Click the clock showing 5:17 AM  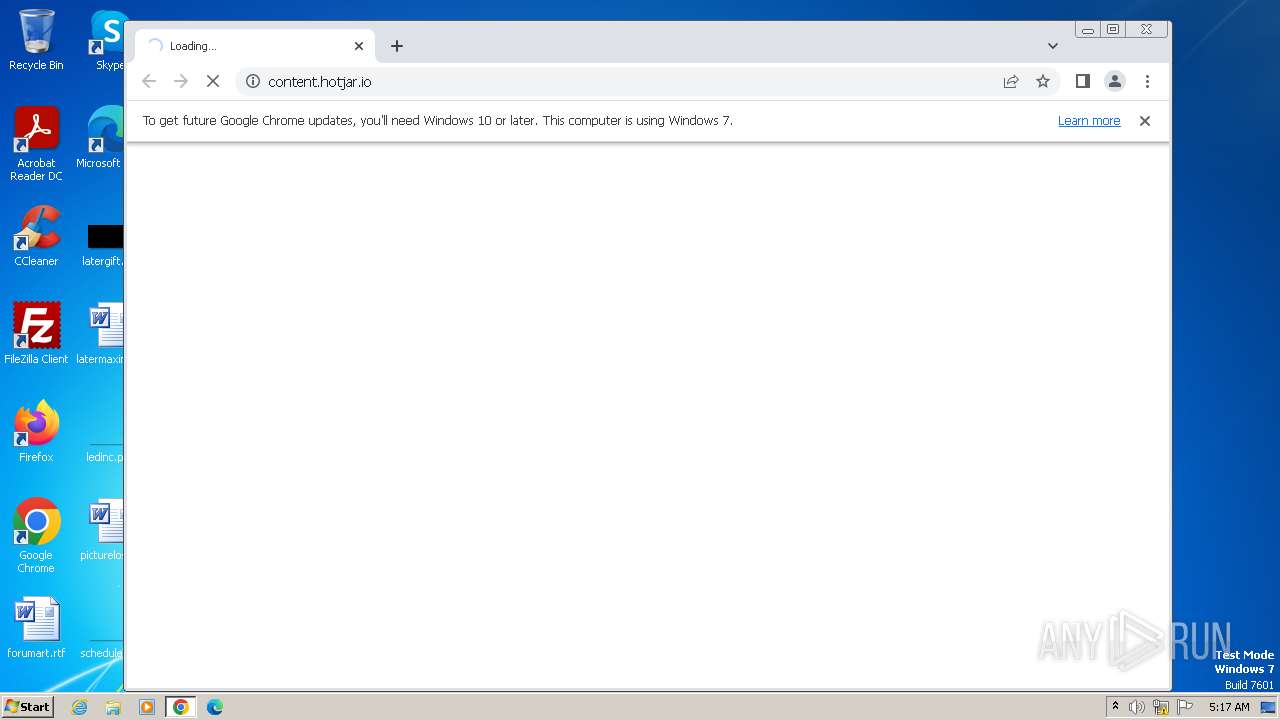point(1229,707)
